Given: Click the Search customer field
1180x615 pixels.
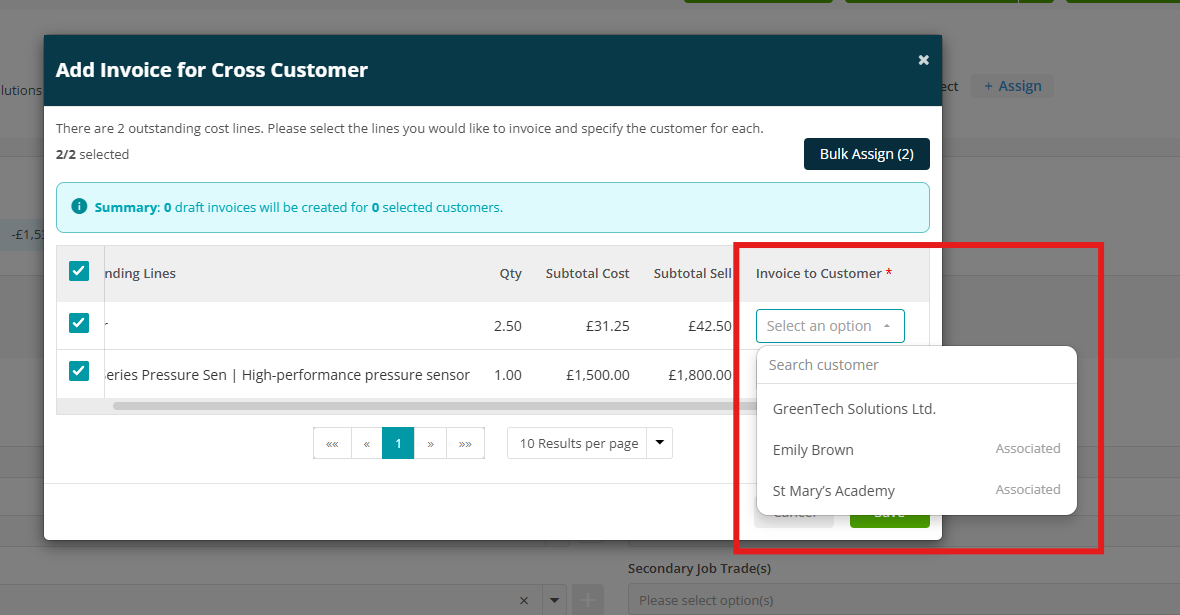Looking at the screenshot, I should 917,365.
